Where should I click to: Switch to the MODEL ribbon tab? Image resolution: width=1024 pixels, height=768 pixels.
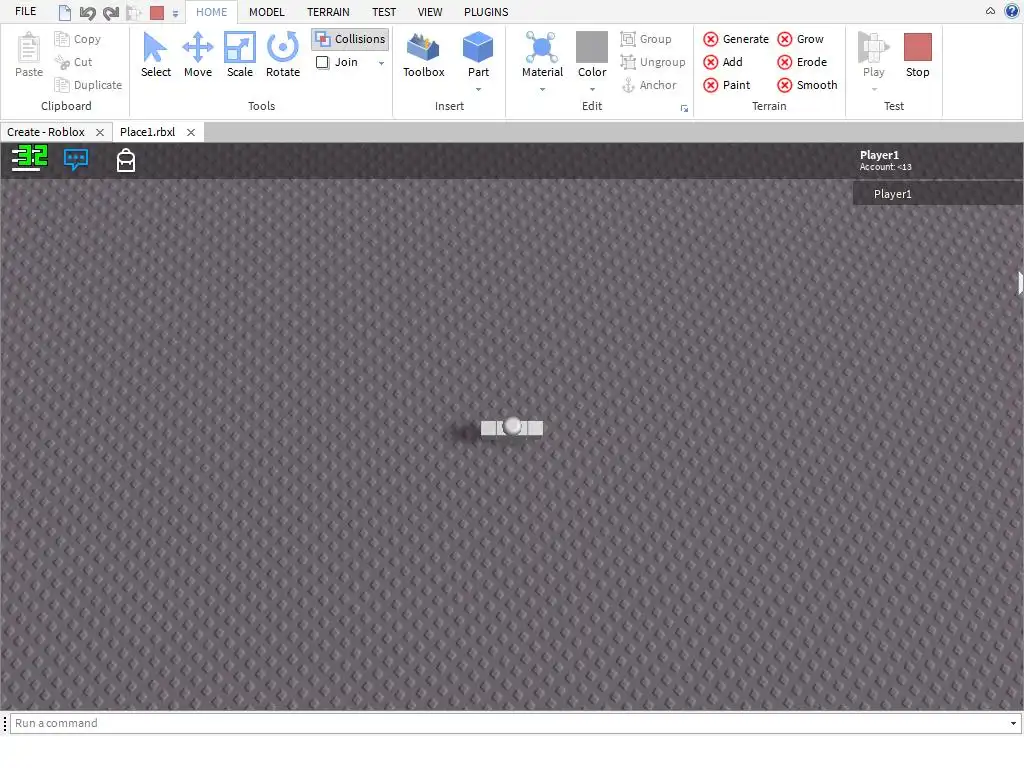(266, 12)
